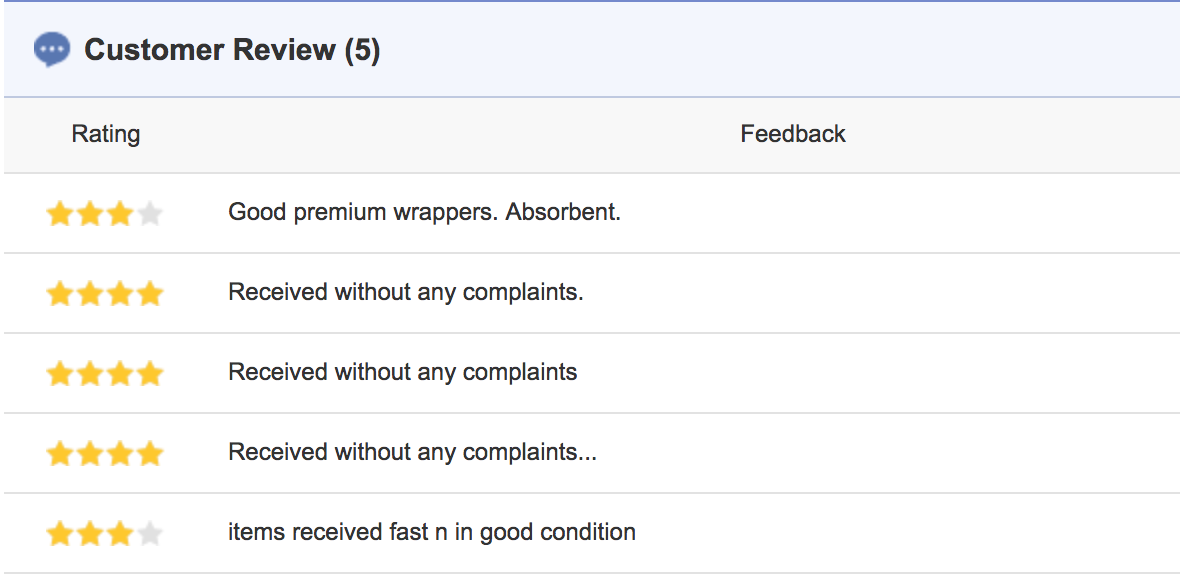Click the grey empty star in "Good premium wrappers" row

[150, 214]
